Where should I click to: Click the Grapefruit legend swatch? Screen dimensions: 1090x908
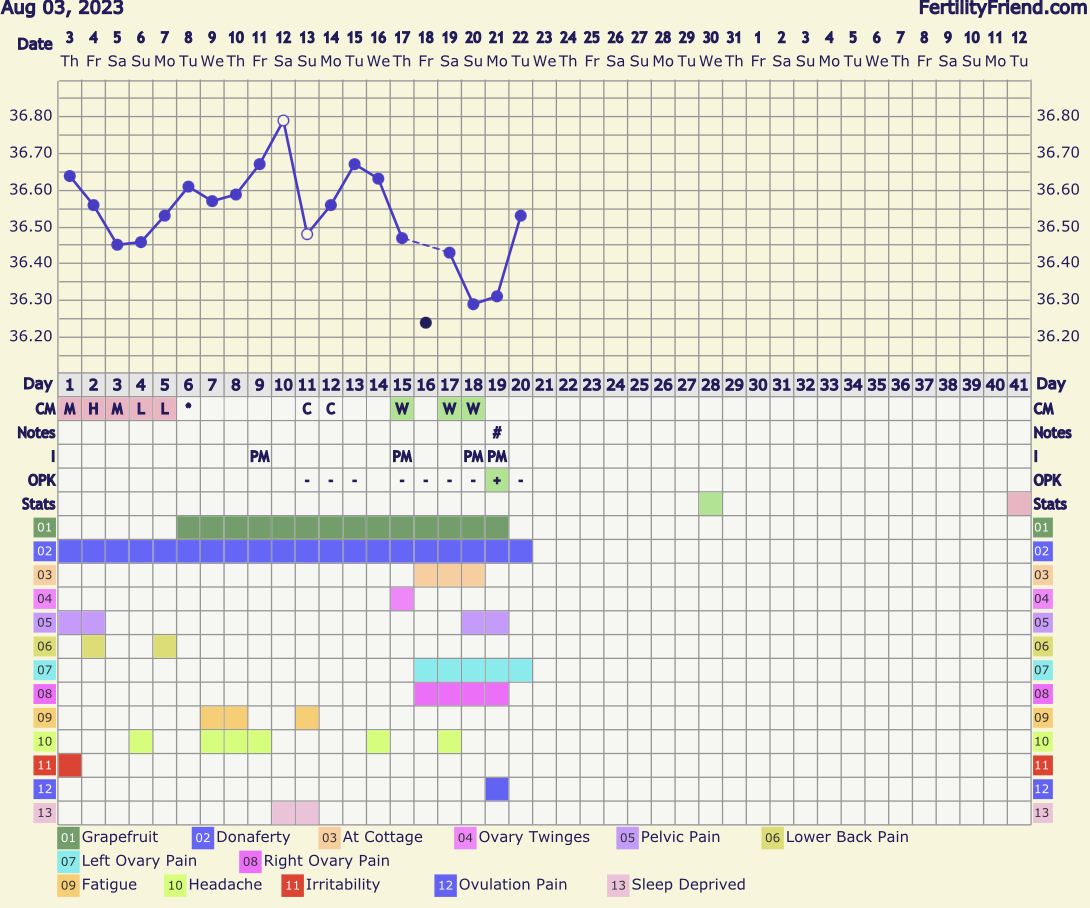(69, 837)
